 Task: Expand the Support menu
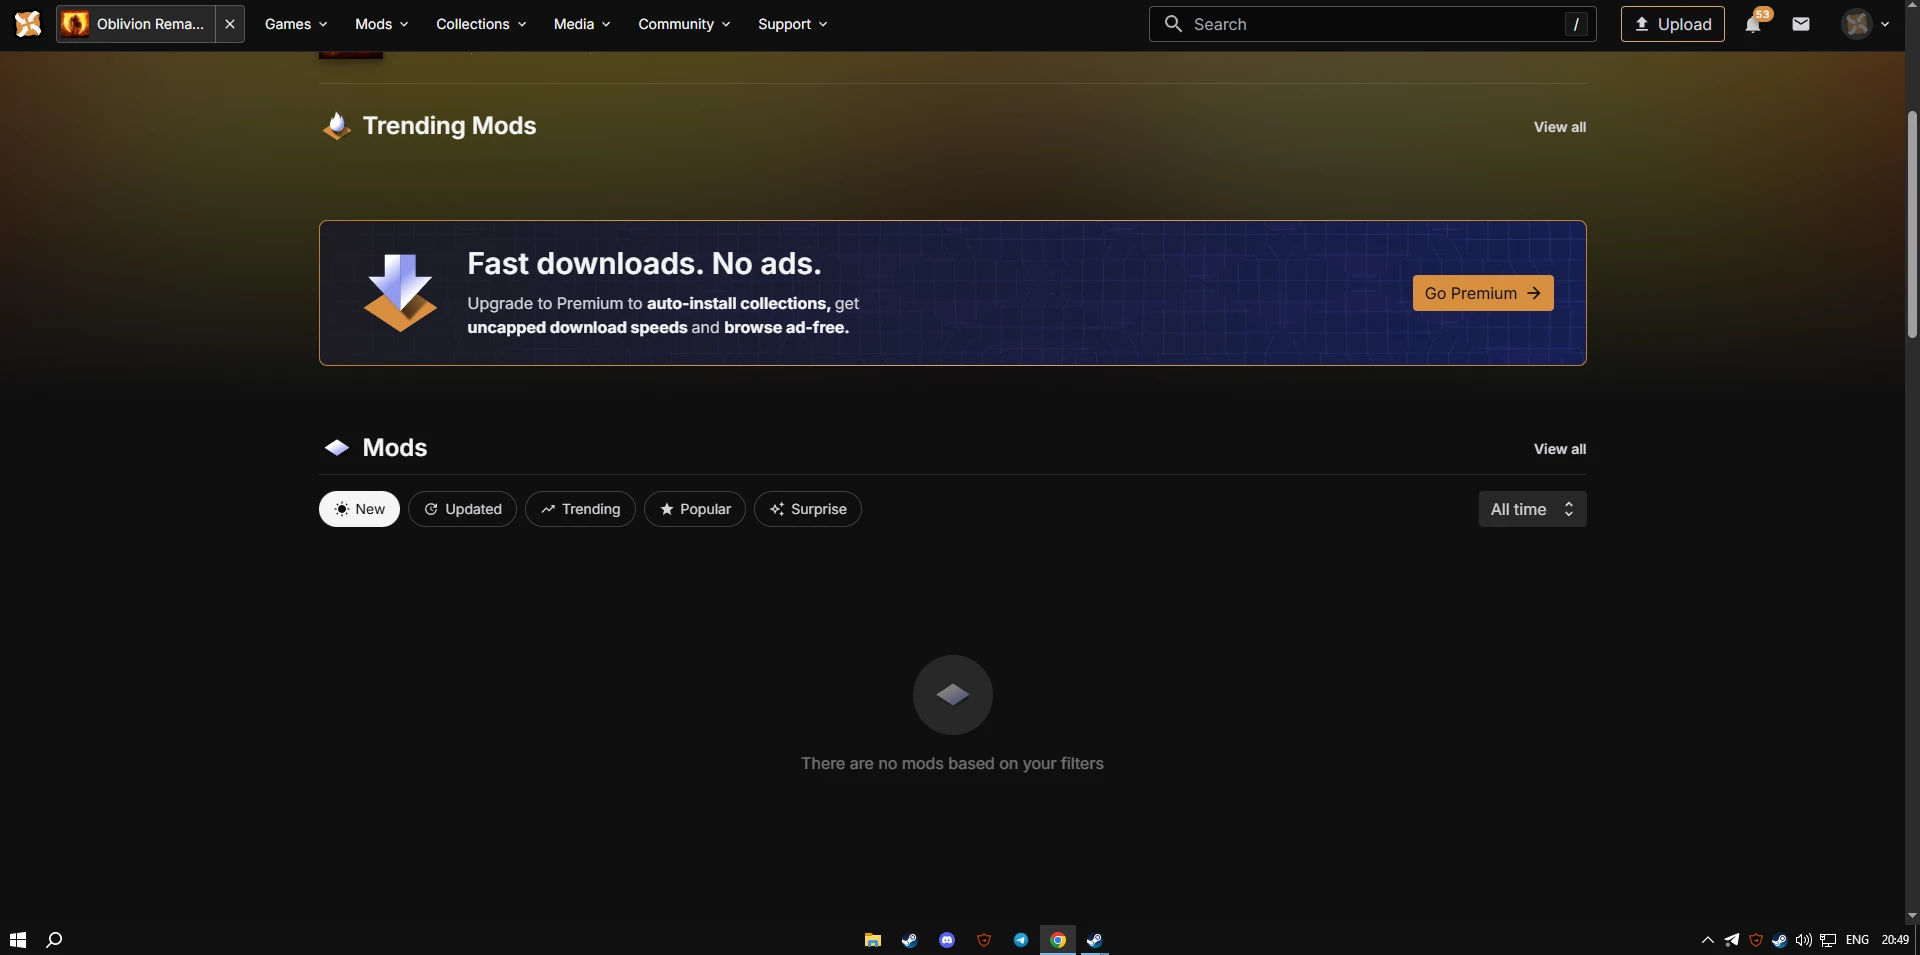click(x=793, y=24)
